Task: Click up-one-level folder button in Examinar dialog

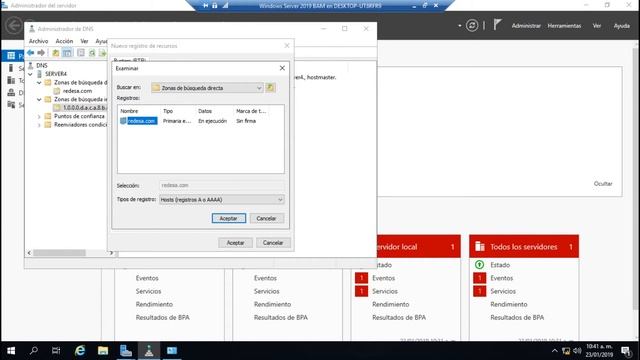Action: pyautogui.click(x=270, y=88)
